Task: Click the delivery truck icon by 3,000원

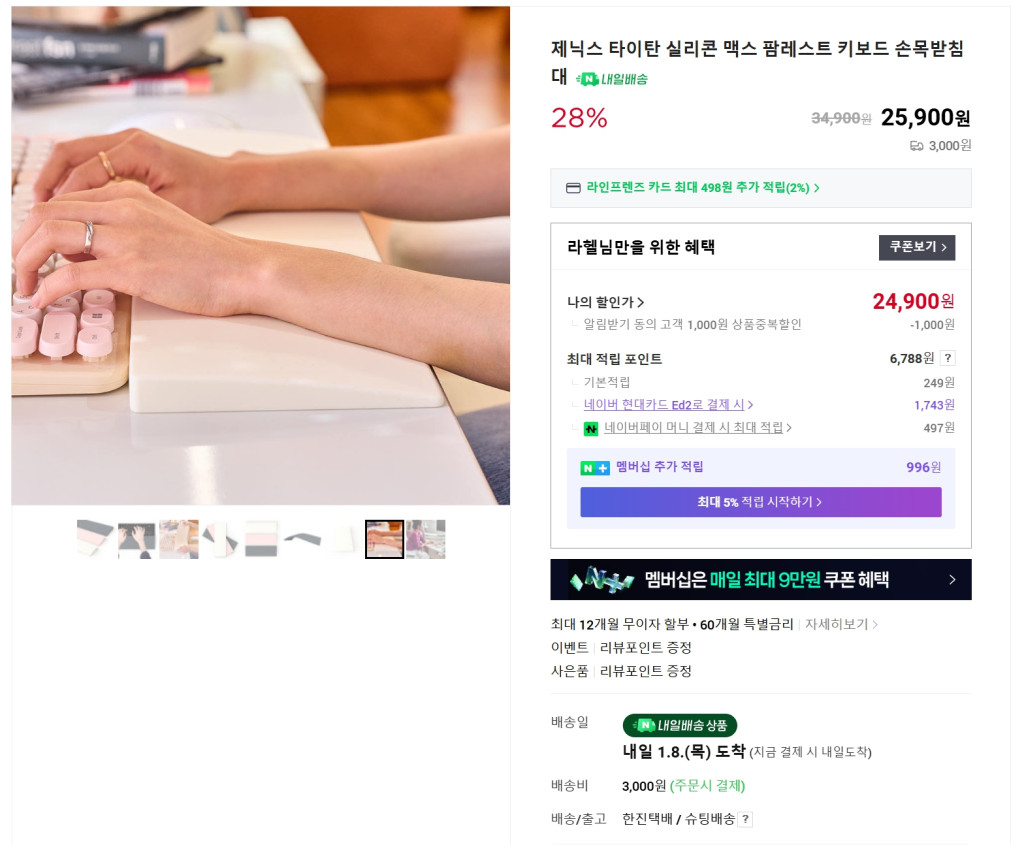Action: [x=916, y=146]
